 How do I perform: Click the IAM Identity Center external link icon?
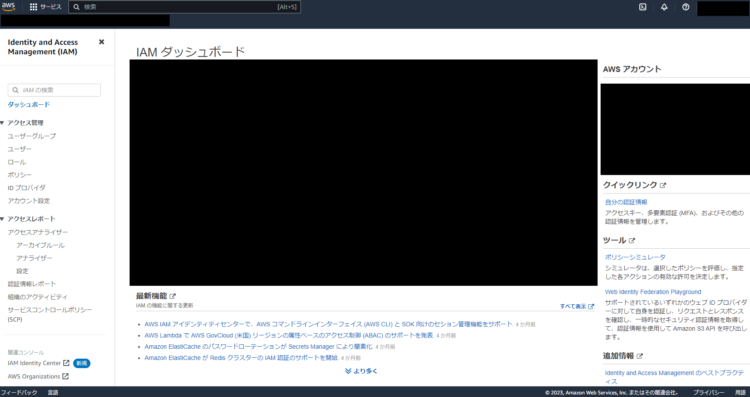click(x=66, y=363)
